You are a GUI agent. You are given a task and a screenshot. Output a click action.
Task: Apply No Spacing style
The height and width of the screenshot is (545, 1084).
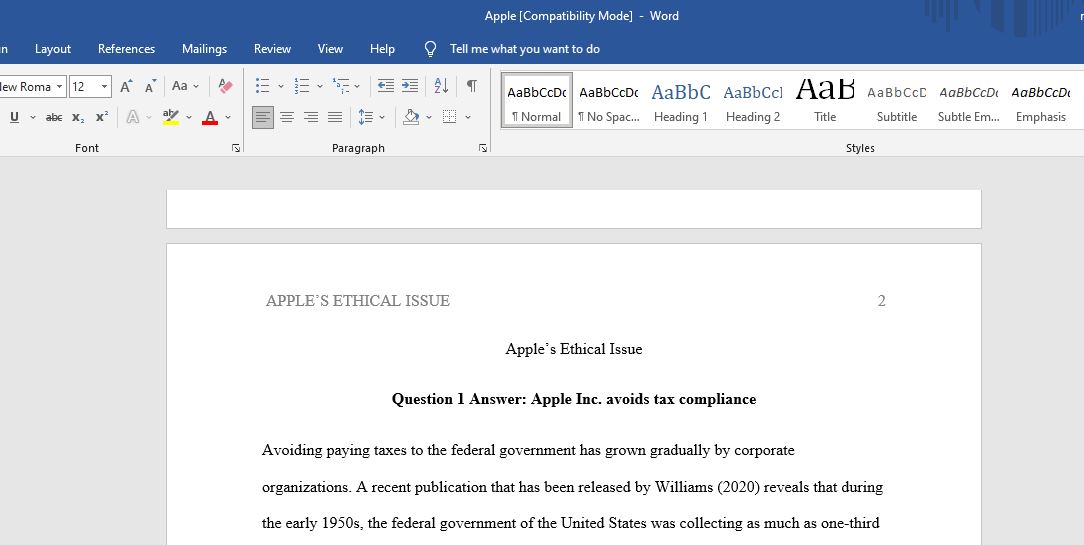click(609, 100)
